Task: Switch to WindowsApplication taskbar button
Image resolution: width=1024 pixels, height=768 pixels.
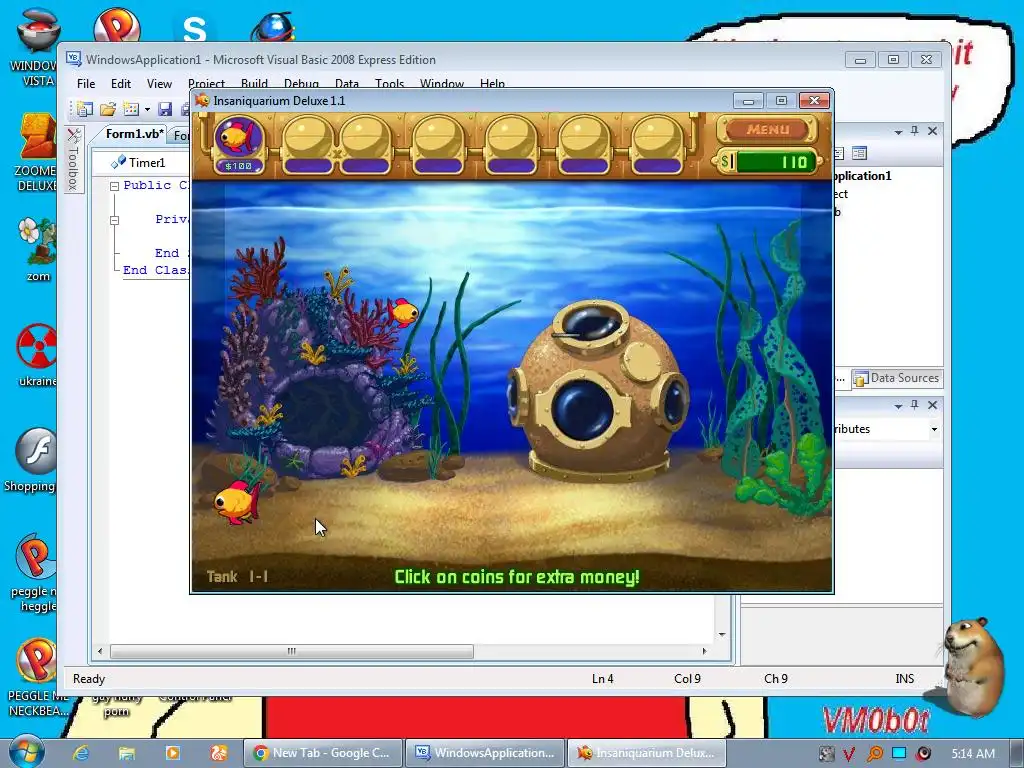Action: tap(485, 753)
